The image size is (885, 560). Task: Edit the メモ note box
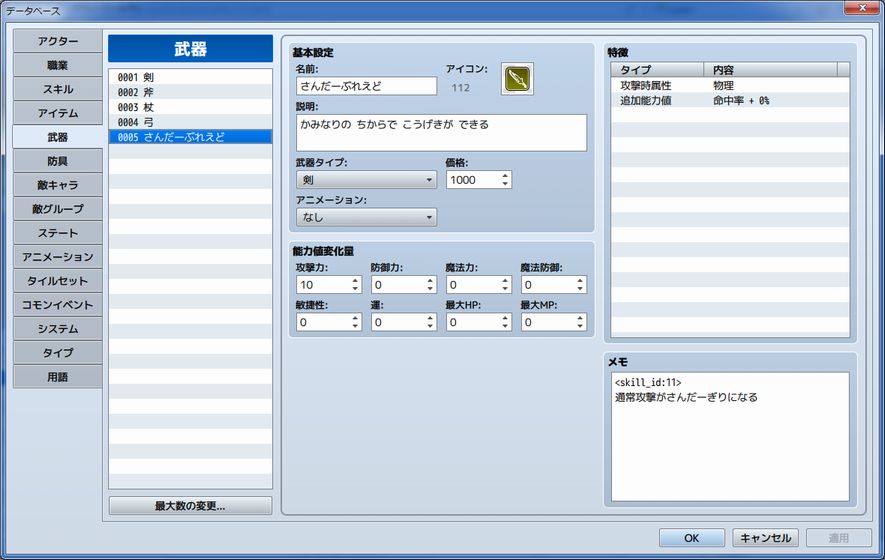pyautogui.click(x=730, y=436)
